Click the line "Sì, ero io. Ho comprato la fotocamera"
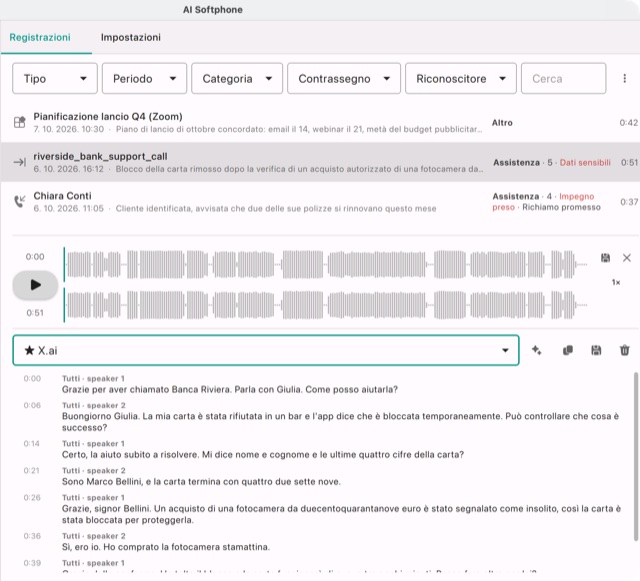640x581 pixels. (x=166, y=547)
